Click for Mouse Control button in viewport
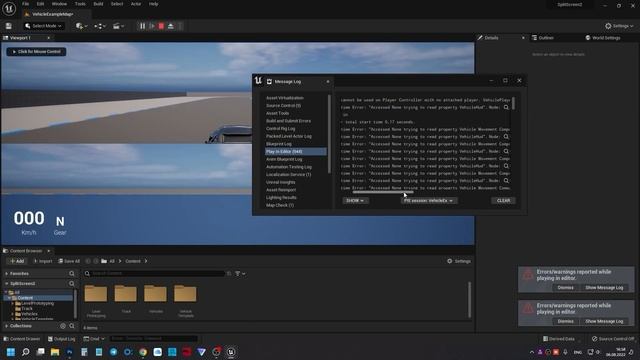Screen dimensions: 640x360 pos(36,52)
